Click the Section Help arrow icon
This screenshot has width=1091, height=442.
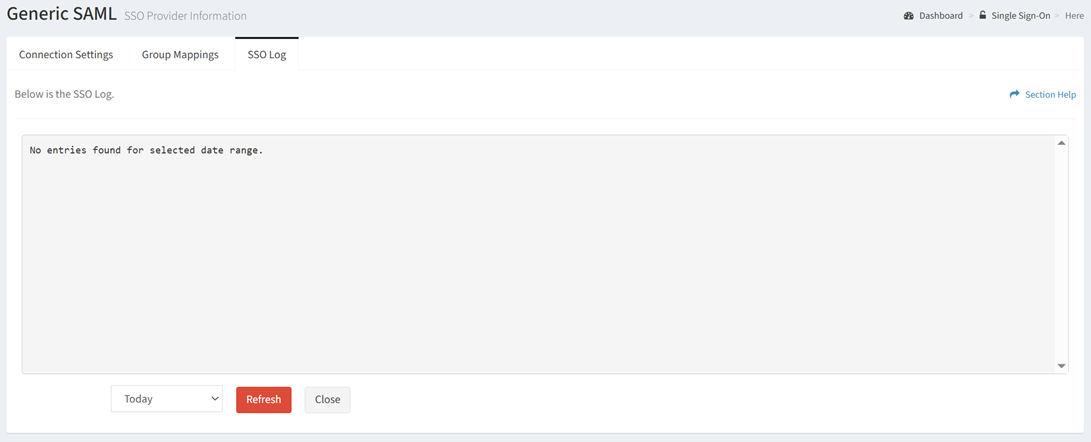click(1014, 94)
